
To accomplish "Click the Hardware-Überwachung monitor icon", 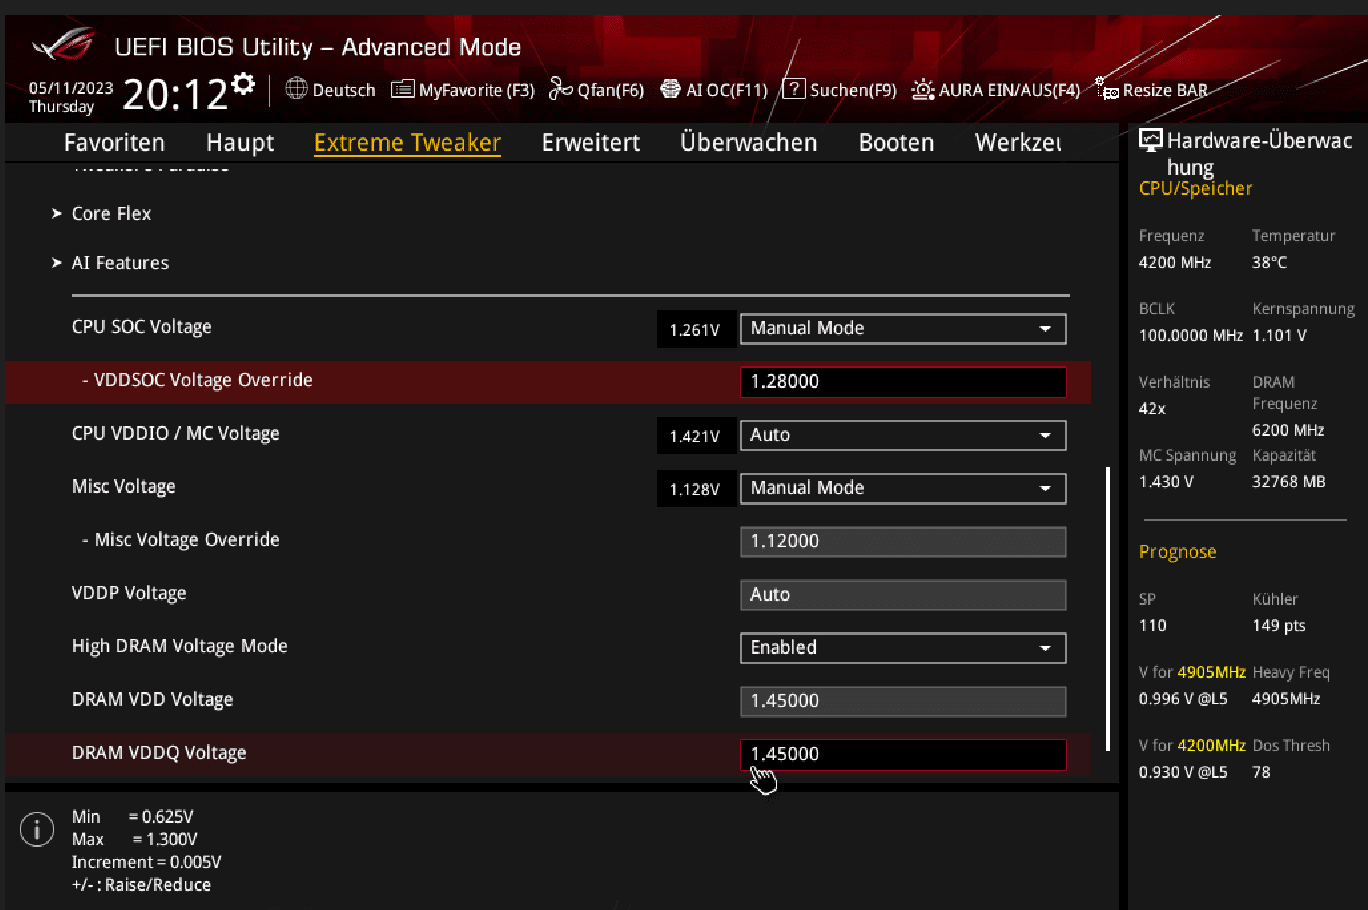I will coord(1150,141).
